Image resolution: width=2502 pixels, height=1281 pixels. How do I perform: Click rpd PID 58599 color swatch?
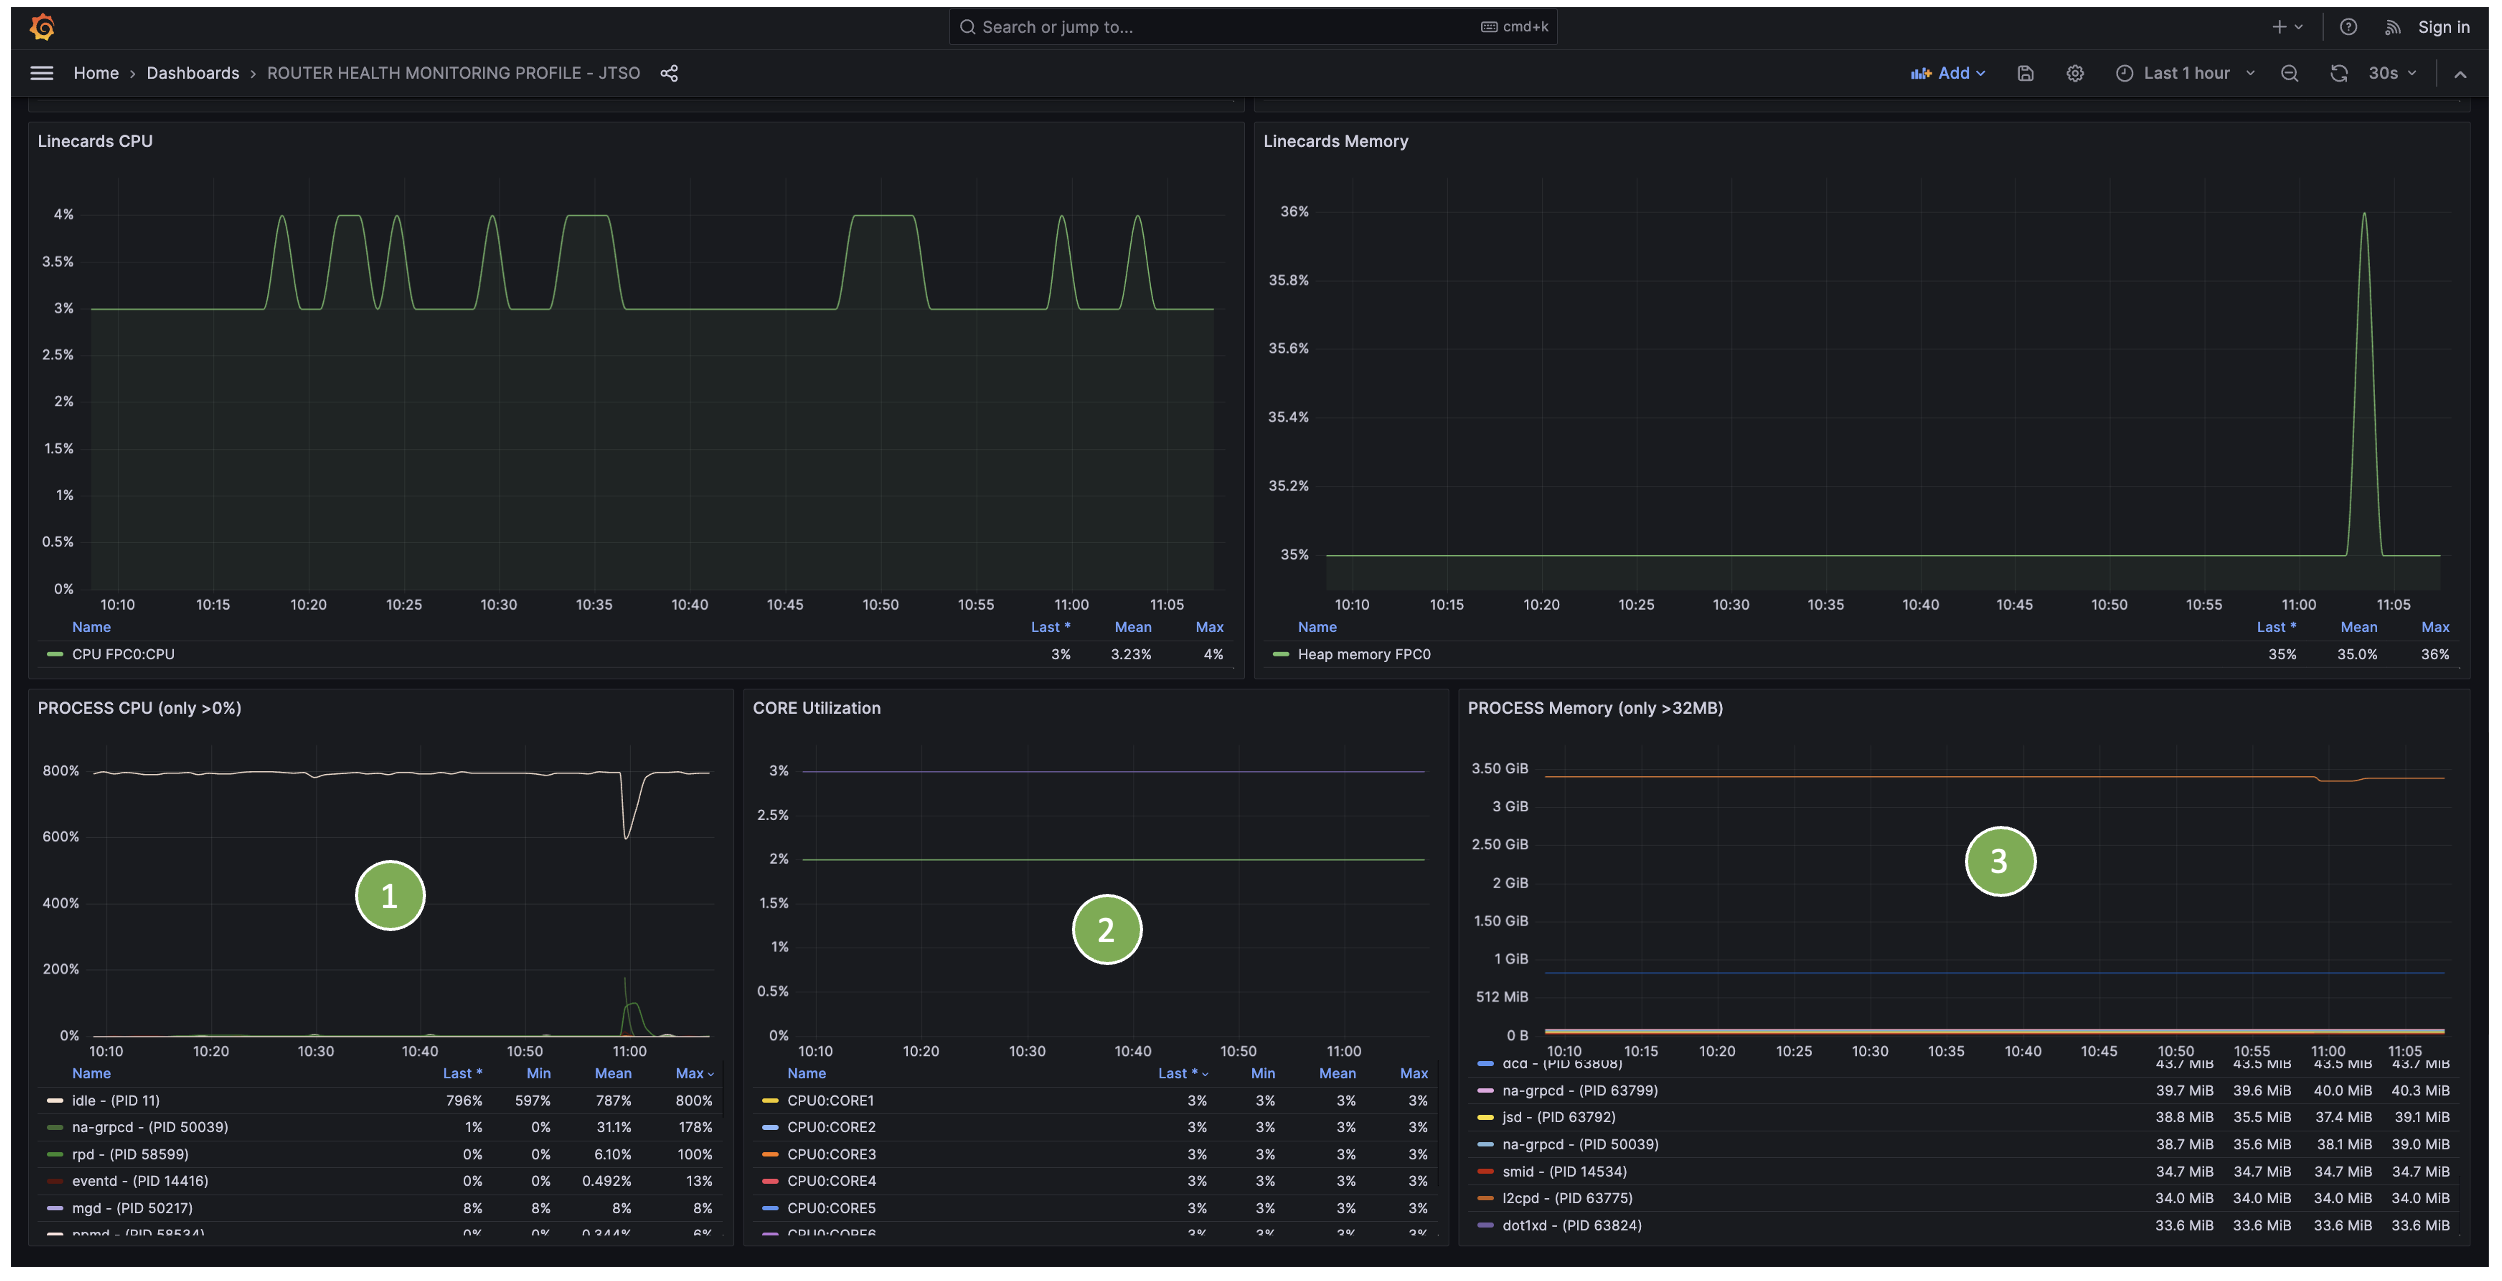[55, 1155]
